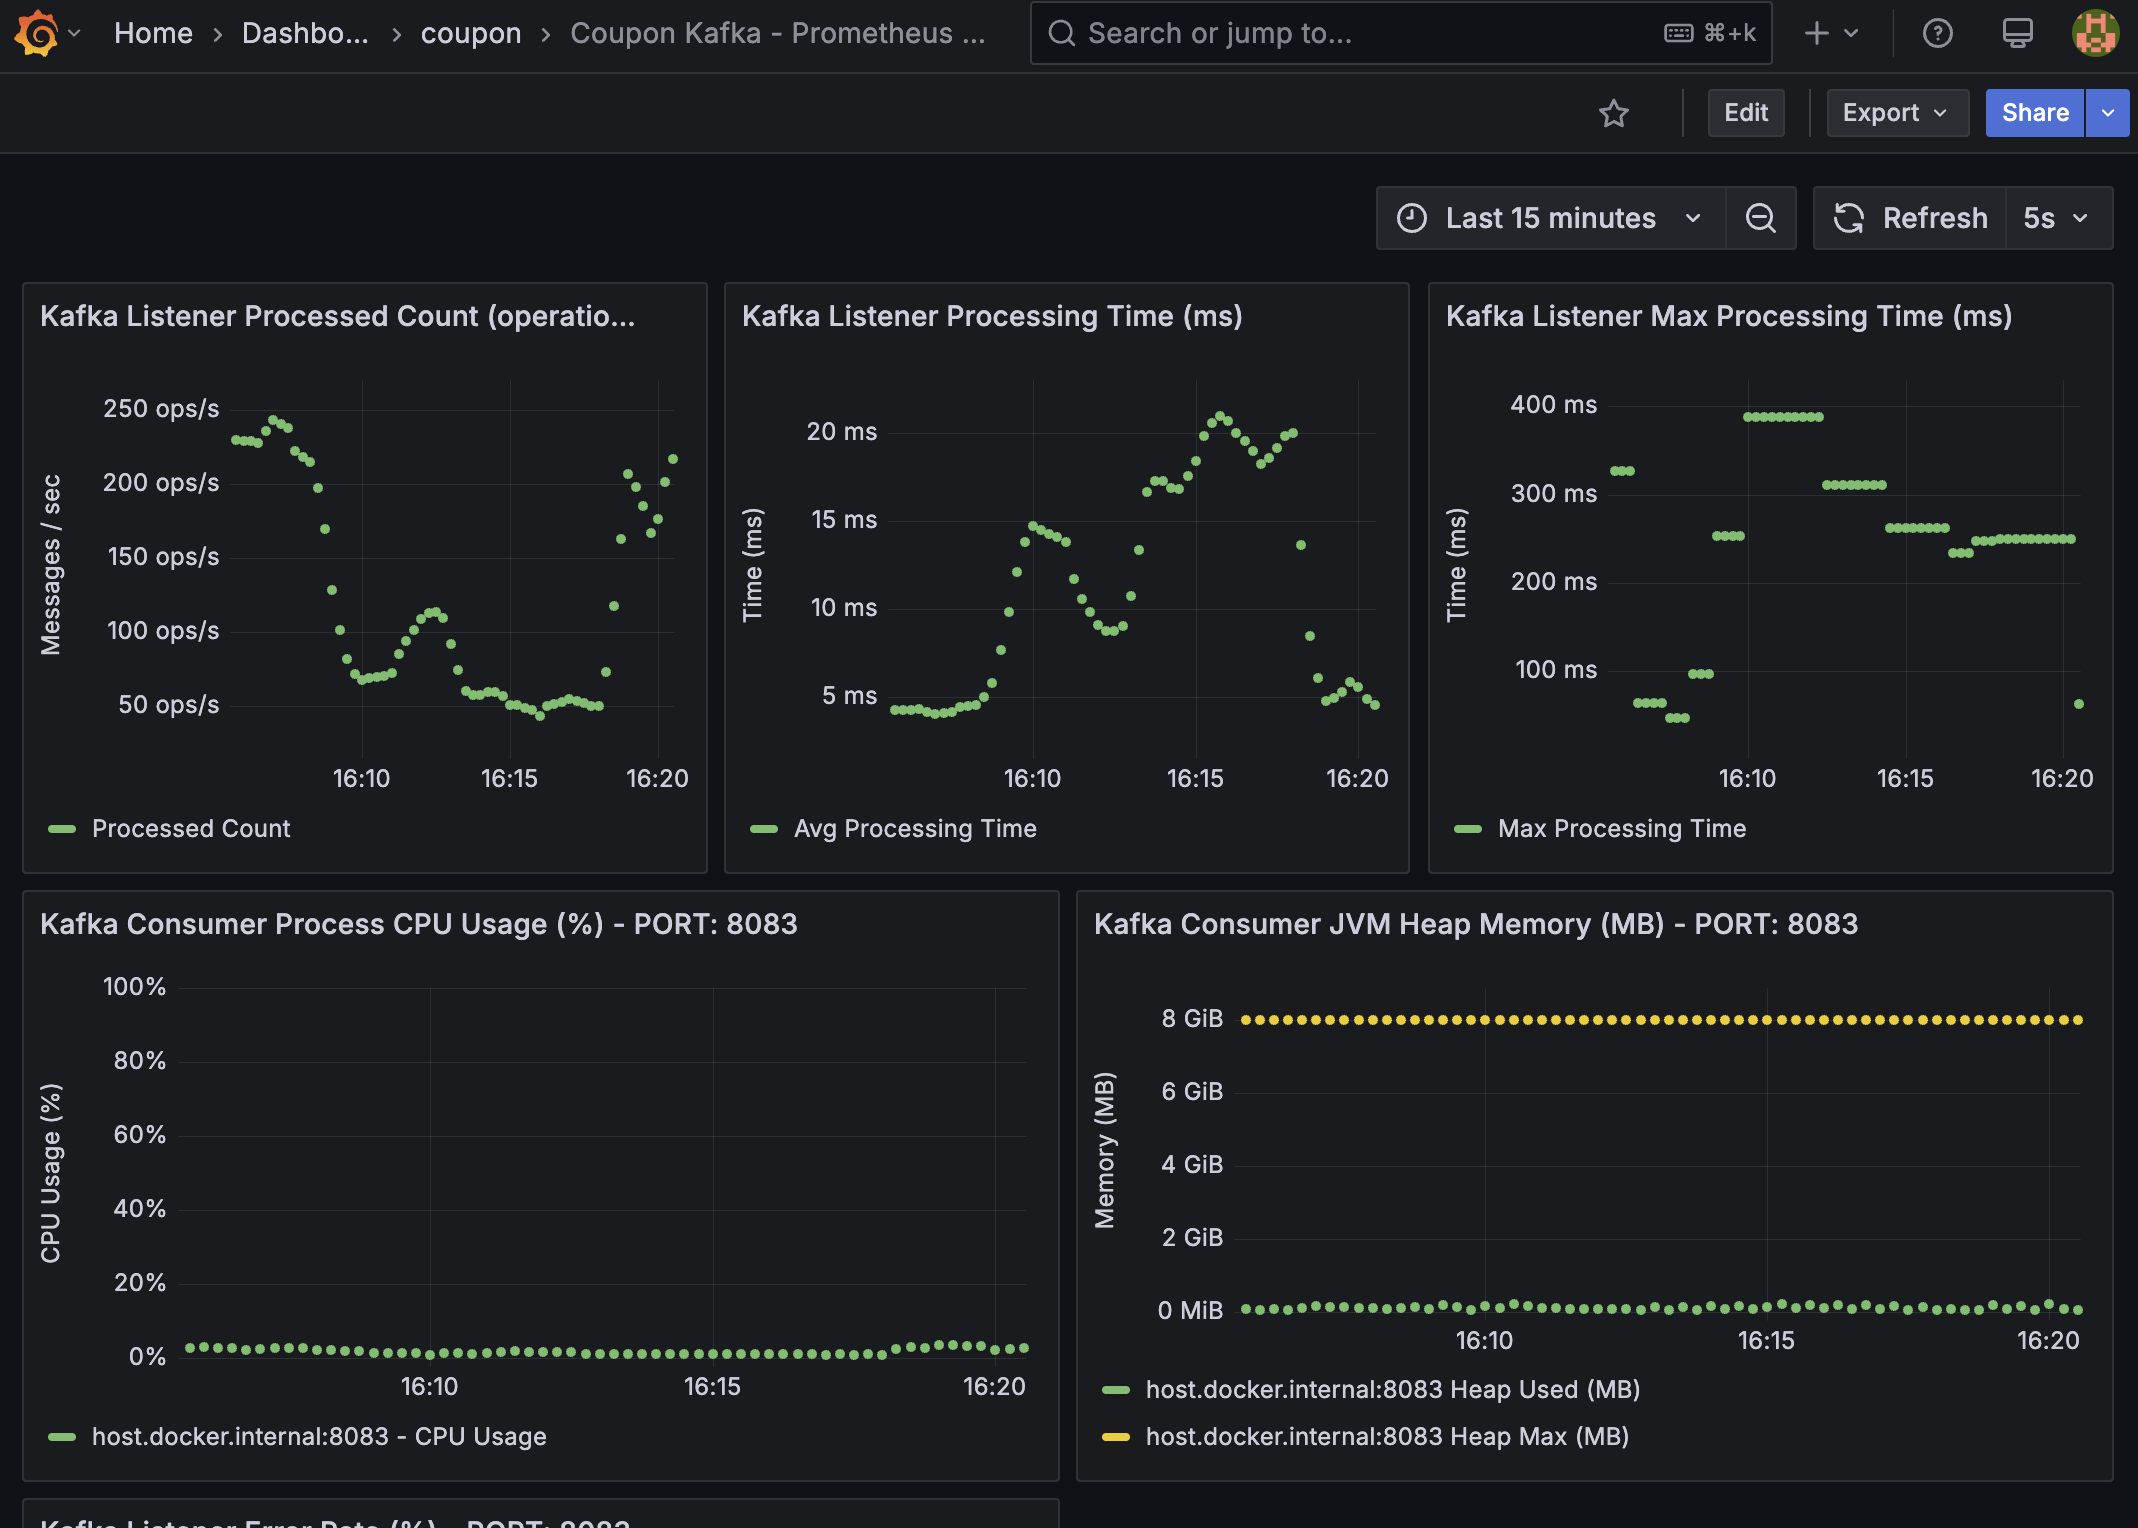Click the green swatch beside Max Processing Time

tap(1468, 829)
